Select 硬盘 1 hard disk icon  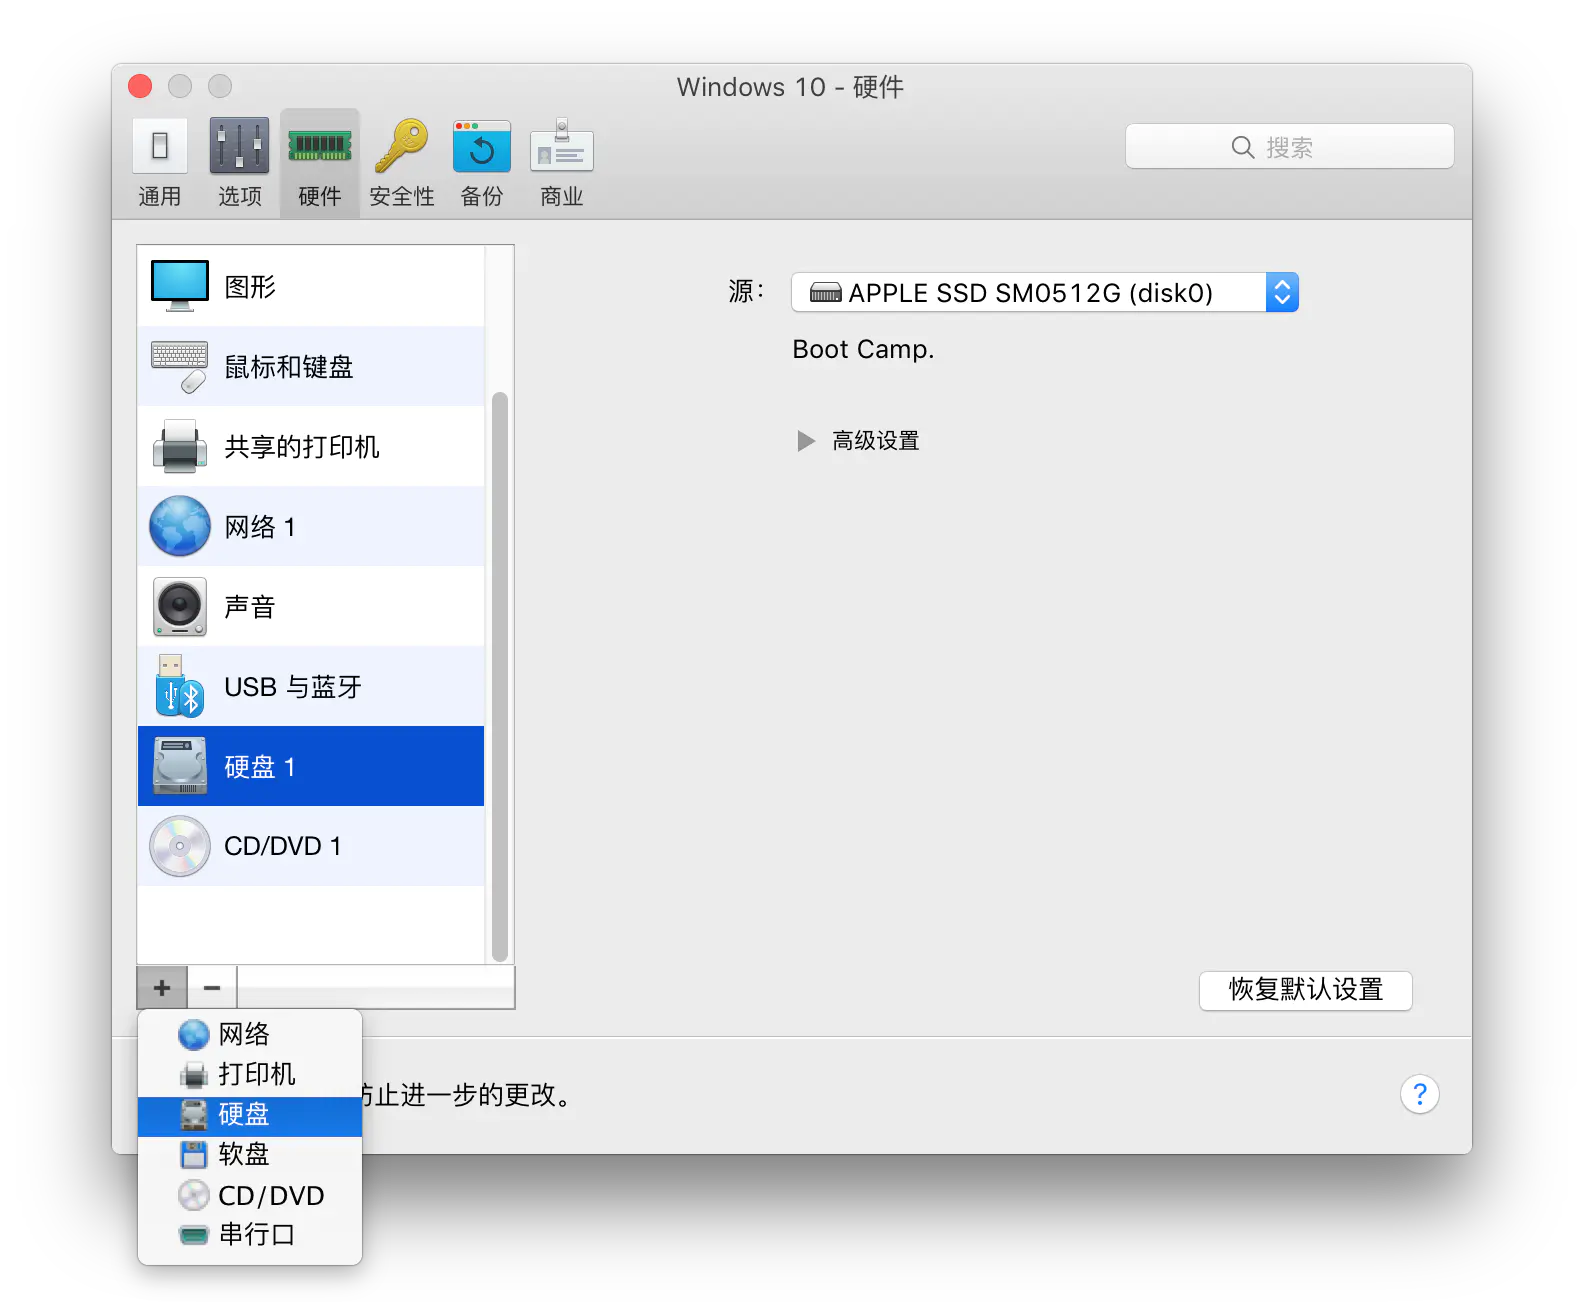tap(180, 766)
